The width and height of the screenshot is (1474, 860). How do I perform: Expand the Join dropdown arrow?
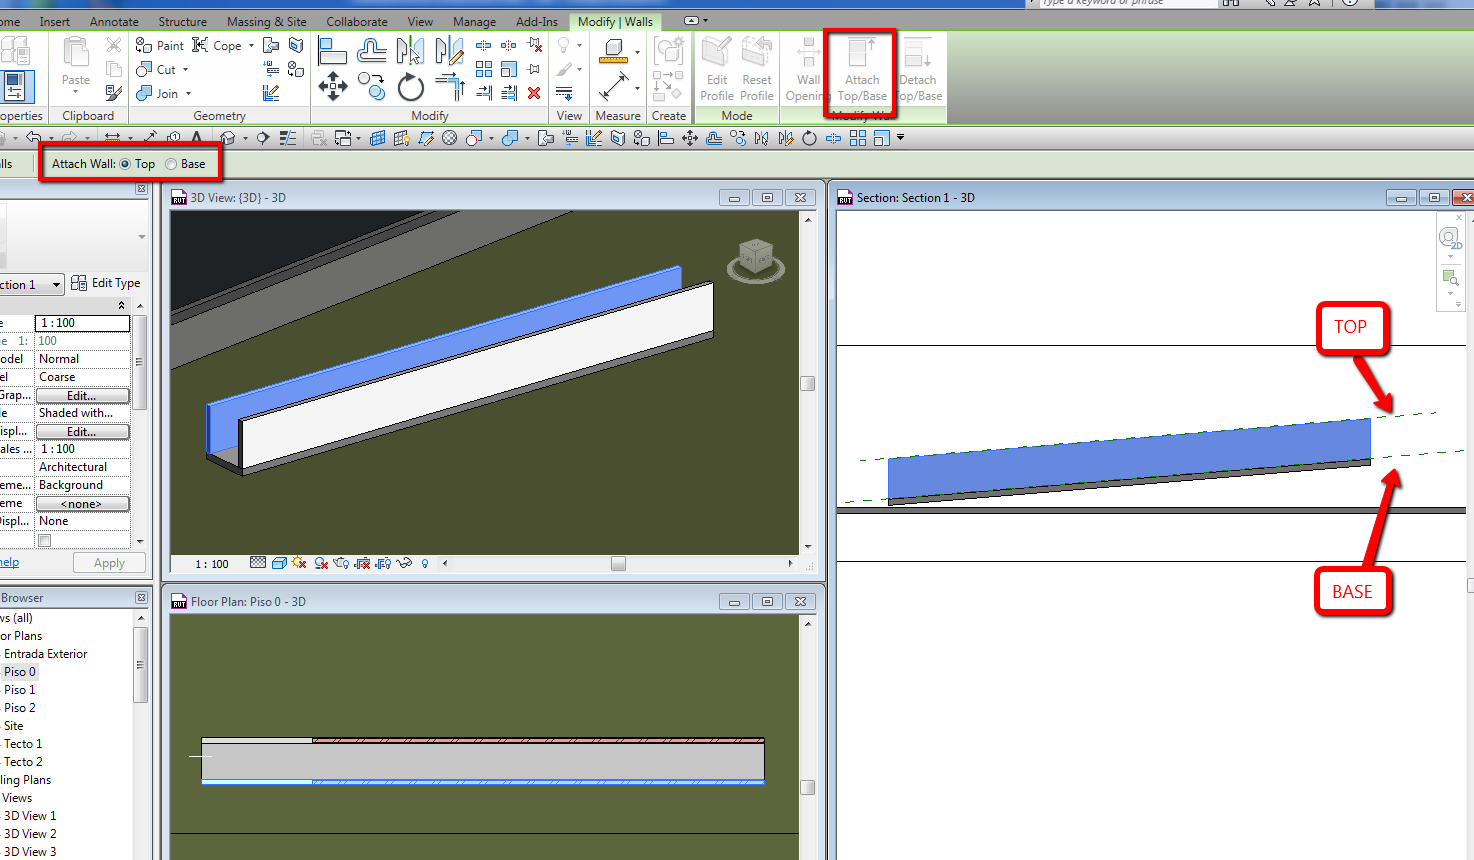coord(188,94)
